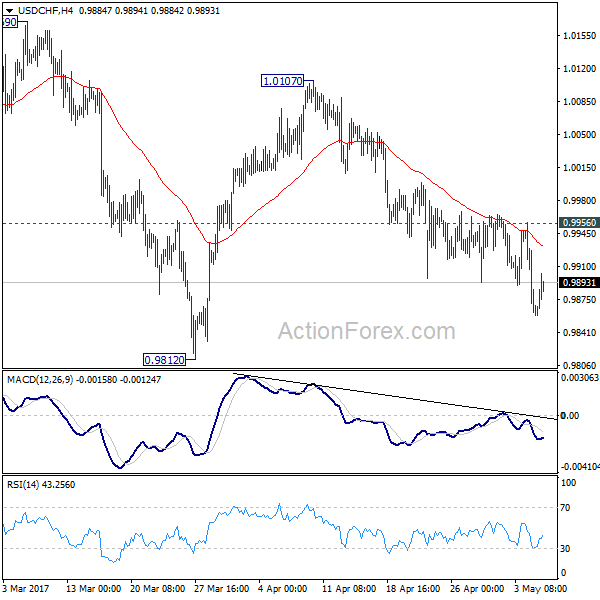600x600 pixels.
Task: Click the RSI scale label 100
Action: point(568,483)
